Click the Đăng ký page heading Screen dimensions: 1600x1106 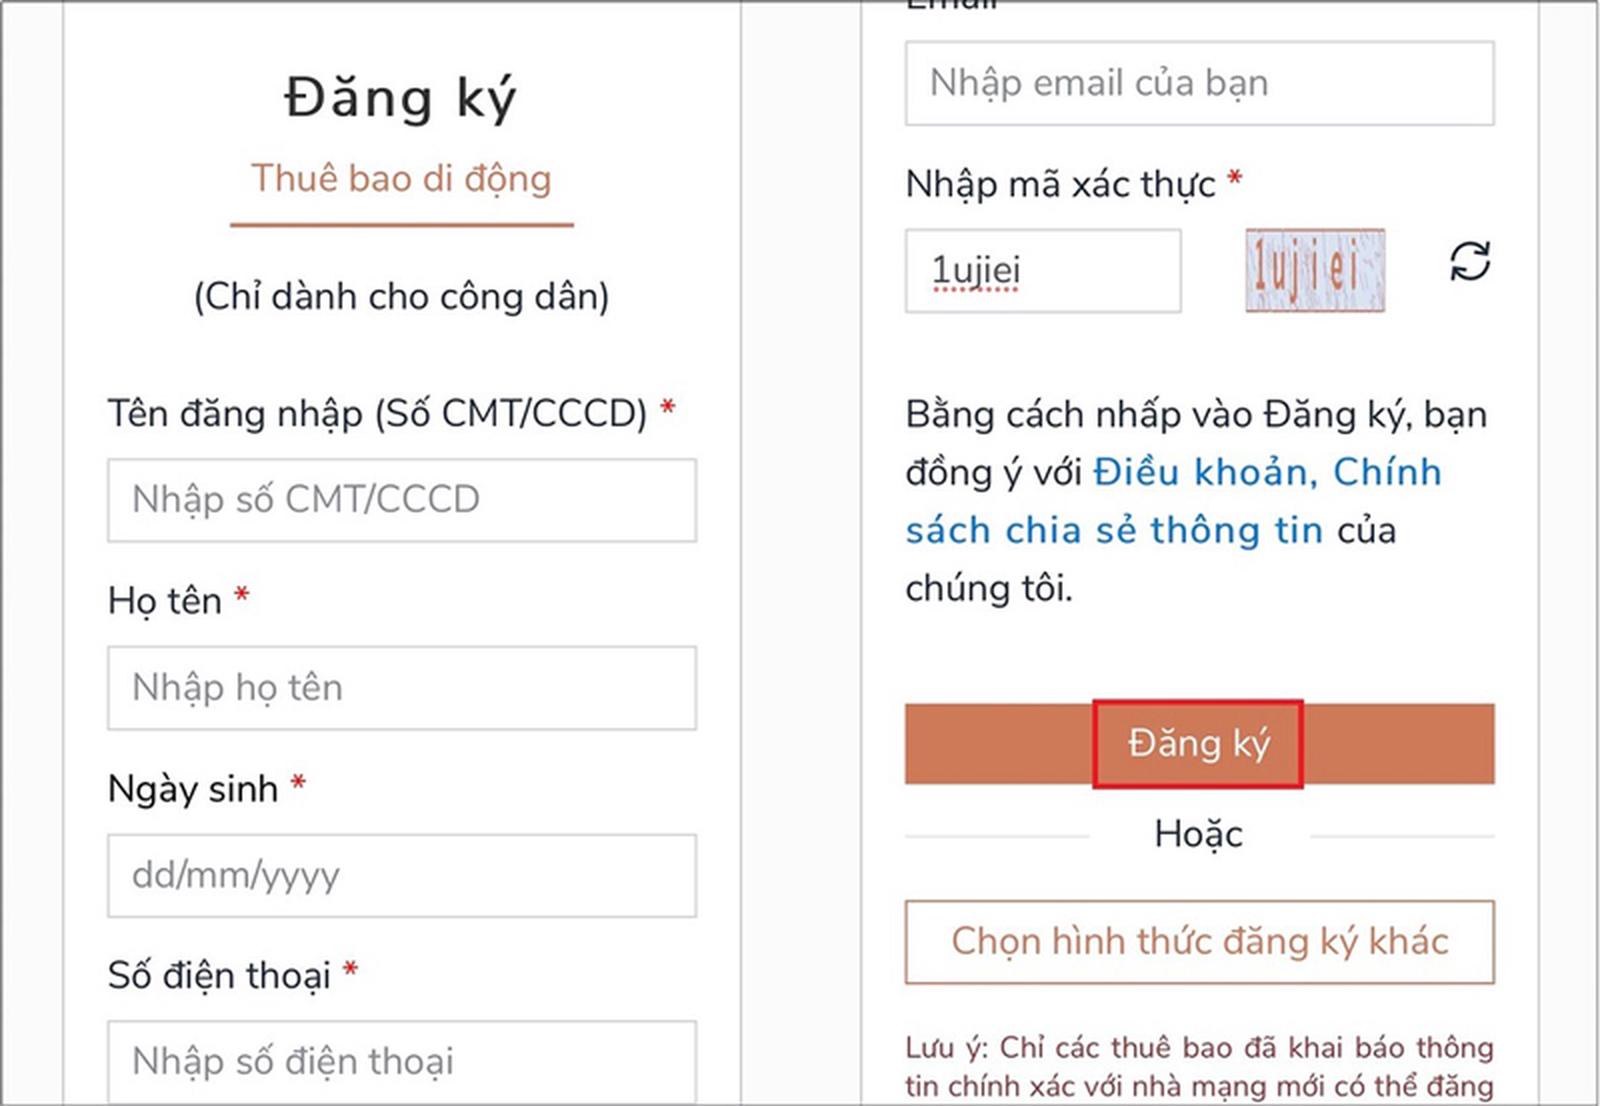point(400,99)
